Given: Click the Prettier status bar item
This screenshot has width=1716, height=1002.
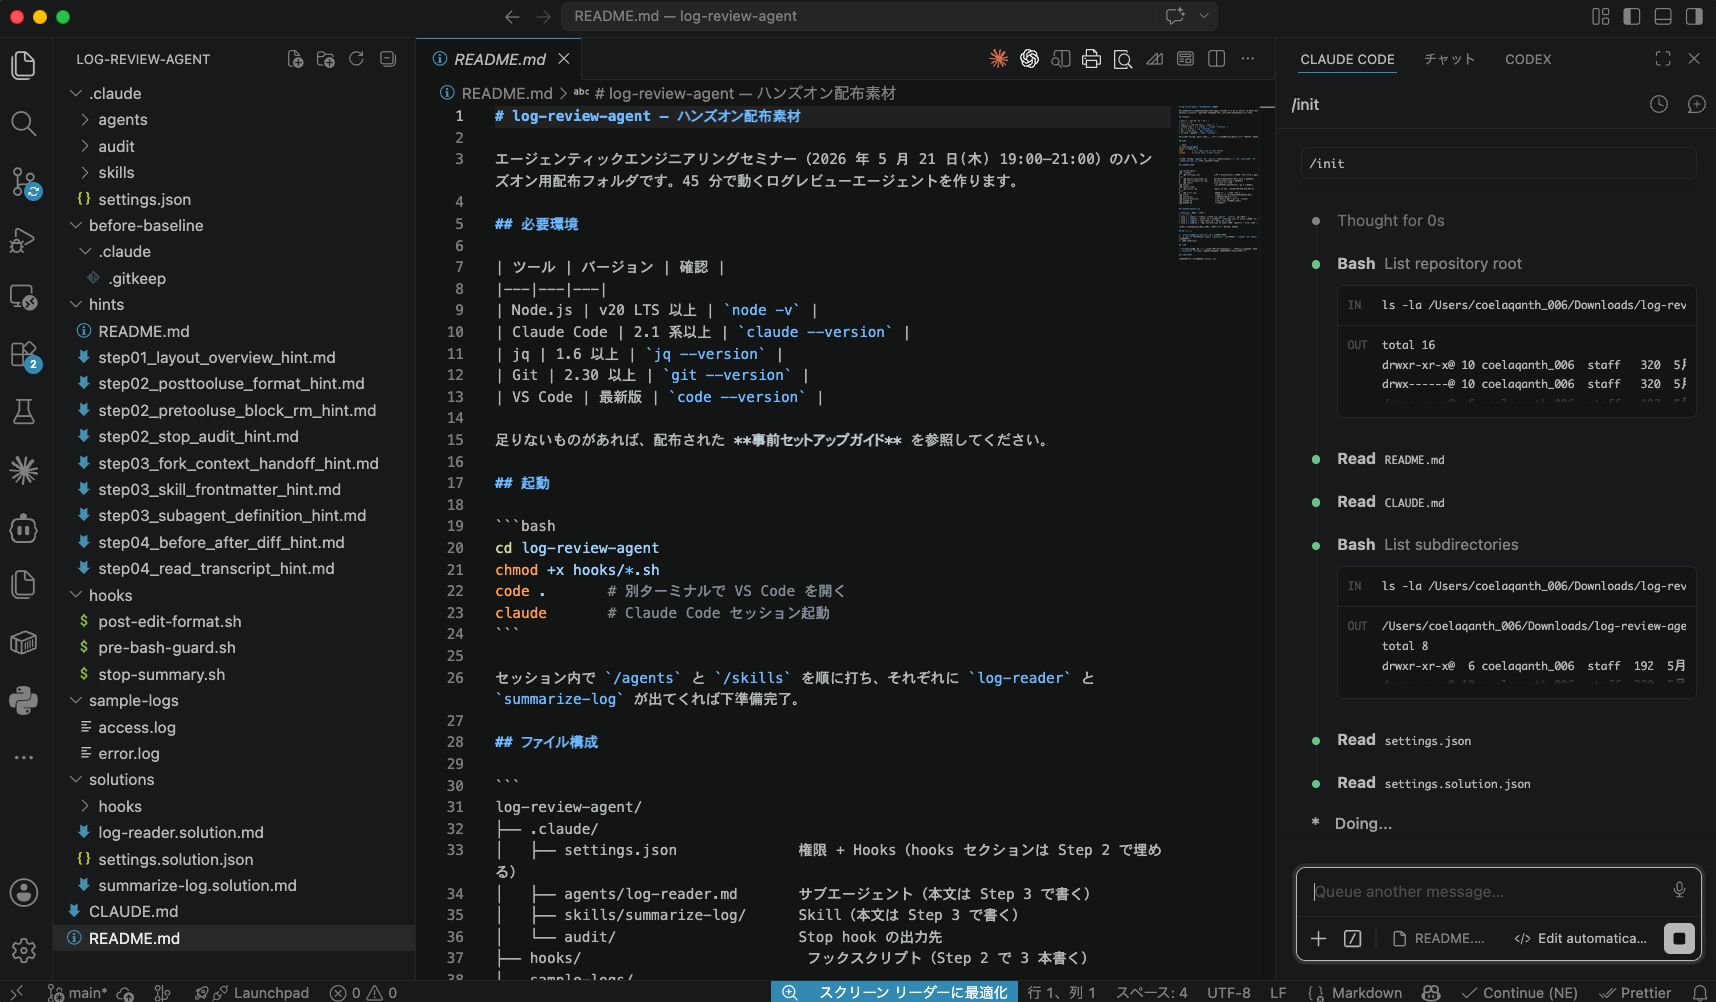Looking at the screenshot, I should tap(1635, 992).
